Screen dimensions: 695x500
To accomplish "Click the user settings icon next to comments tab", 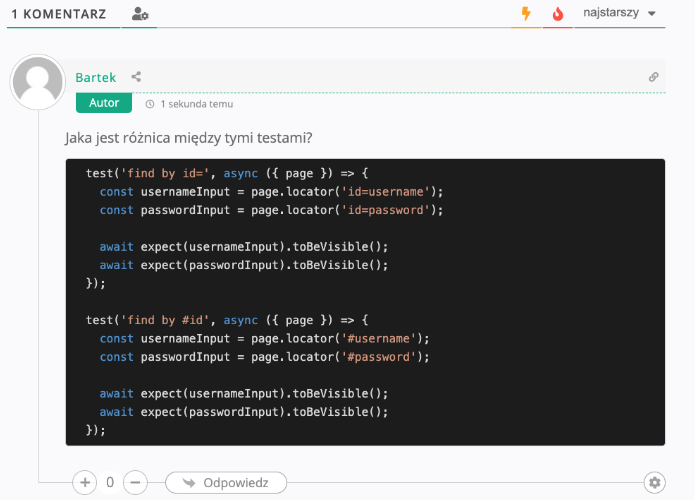I will 140,14.
